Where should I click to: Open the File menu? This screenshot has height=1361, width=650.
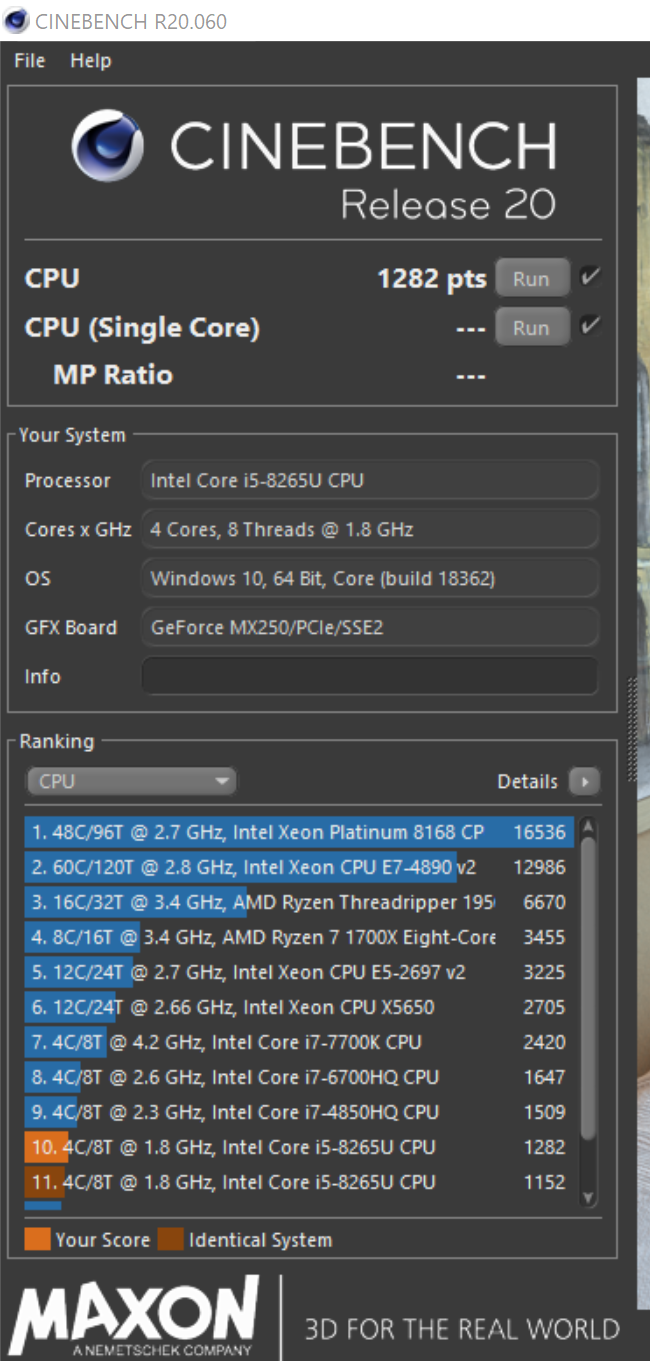tap(30, 61)
